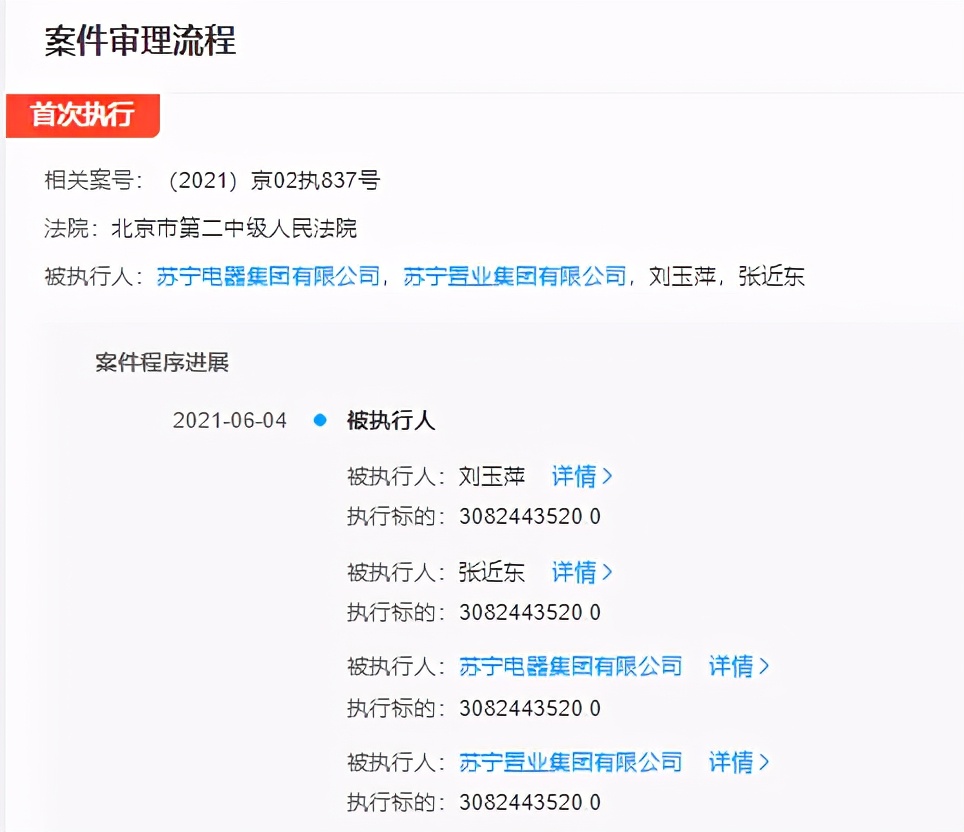The height and width of the screenshot is (832, 964).
Task: Click the 案件程序进展 section title
Action: pos(162,362)
